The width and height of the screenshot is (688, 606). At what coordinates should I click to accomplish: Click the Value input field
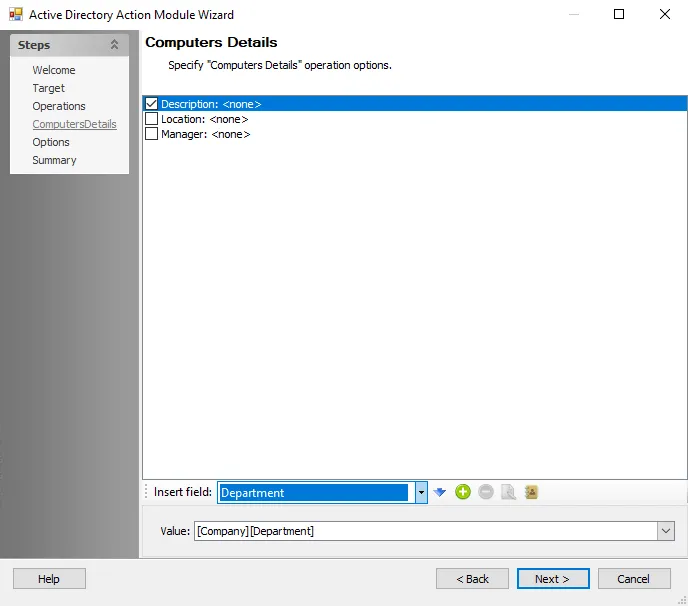[426, 531]
